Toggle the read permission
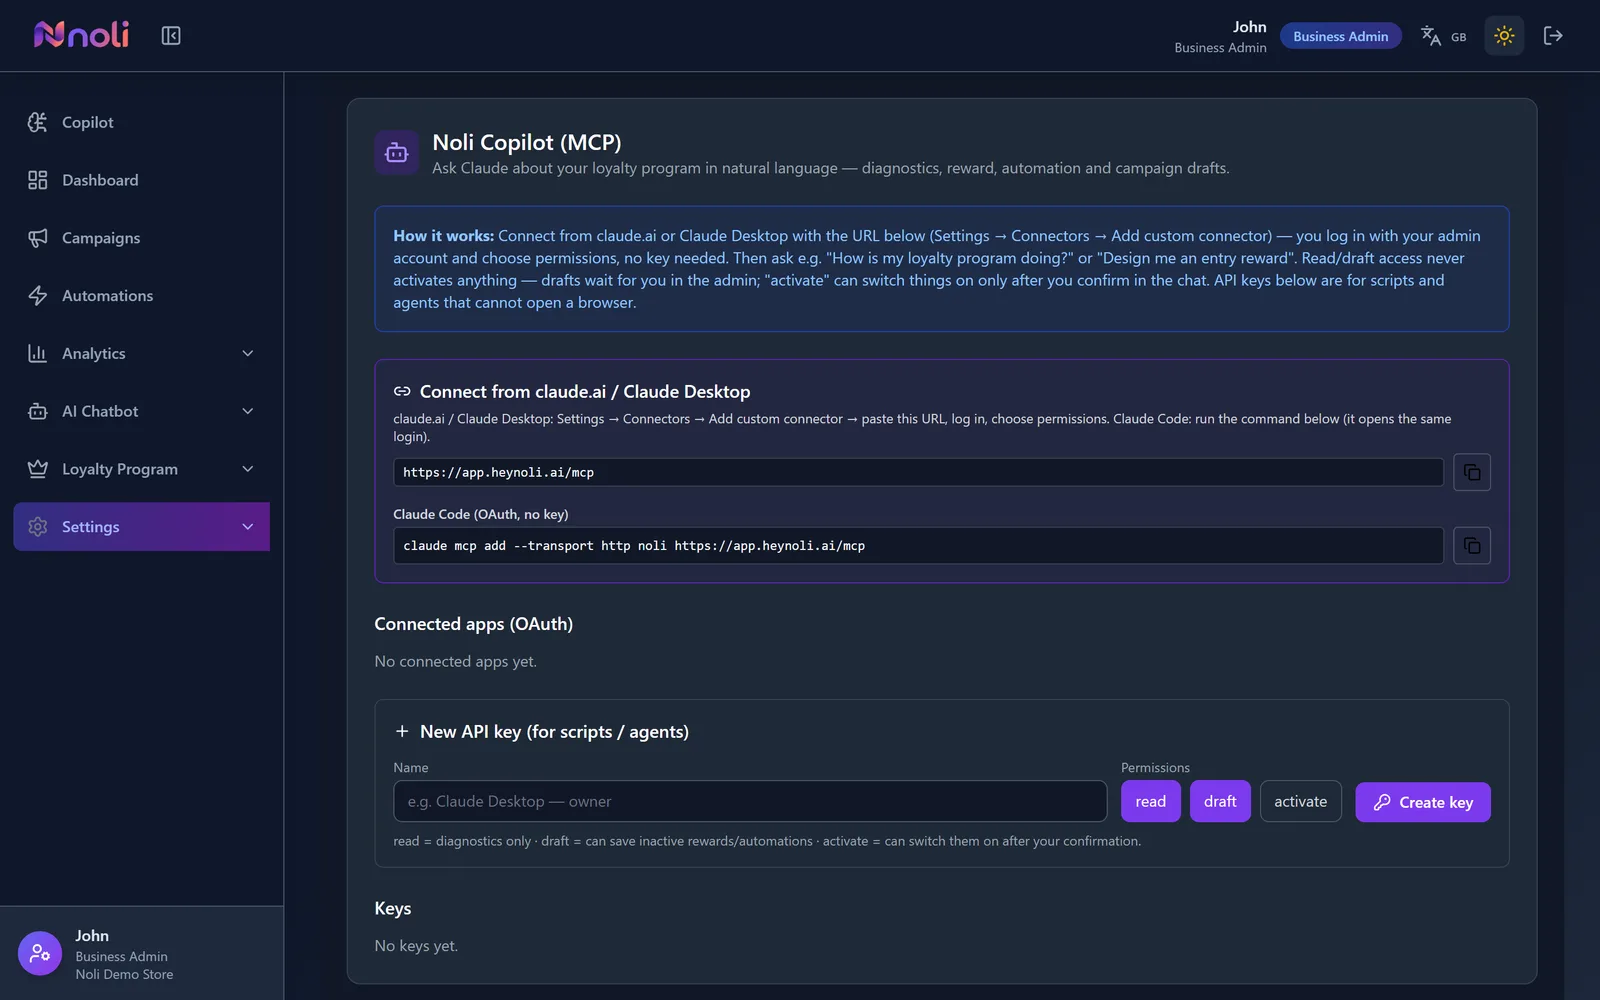Viewport: 1600px width, 1000px height. (x=1151, y=802)
